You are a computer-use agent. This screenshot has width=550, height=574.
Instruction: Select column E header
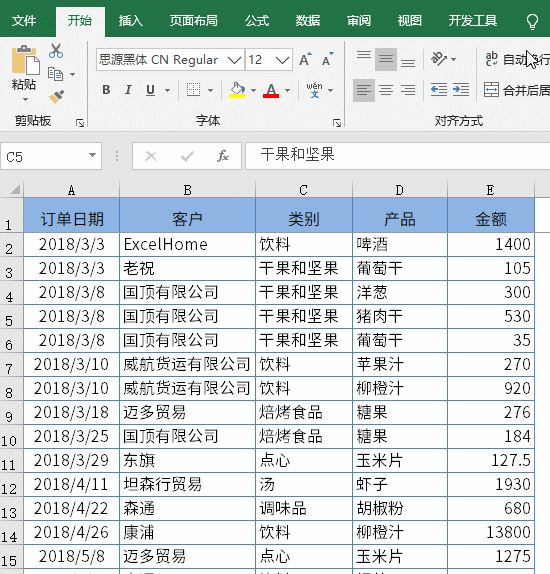[x=491, y=190]
